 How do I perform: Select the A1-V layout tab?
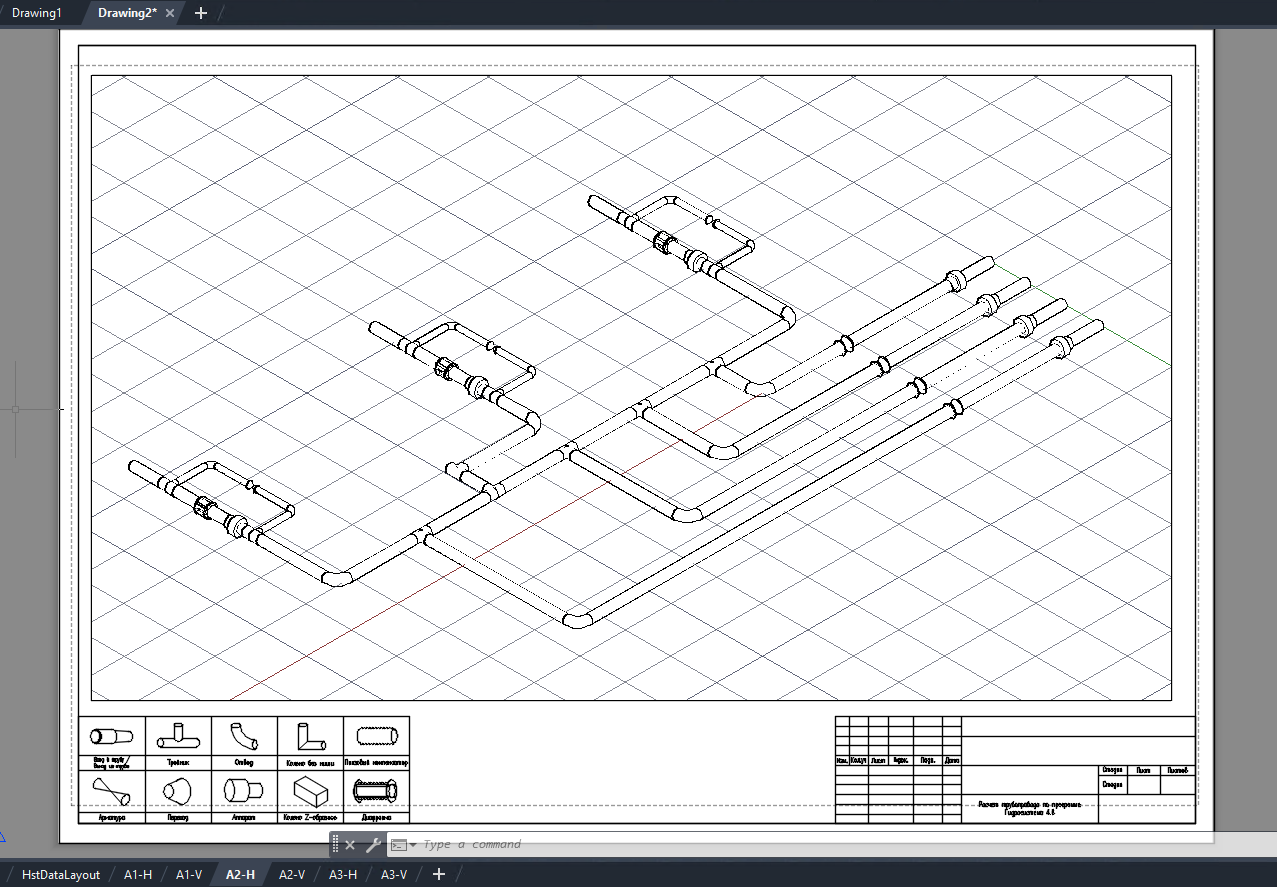pos(189,874)
